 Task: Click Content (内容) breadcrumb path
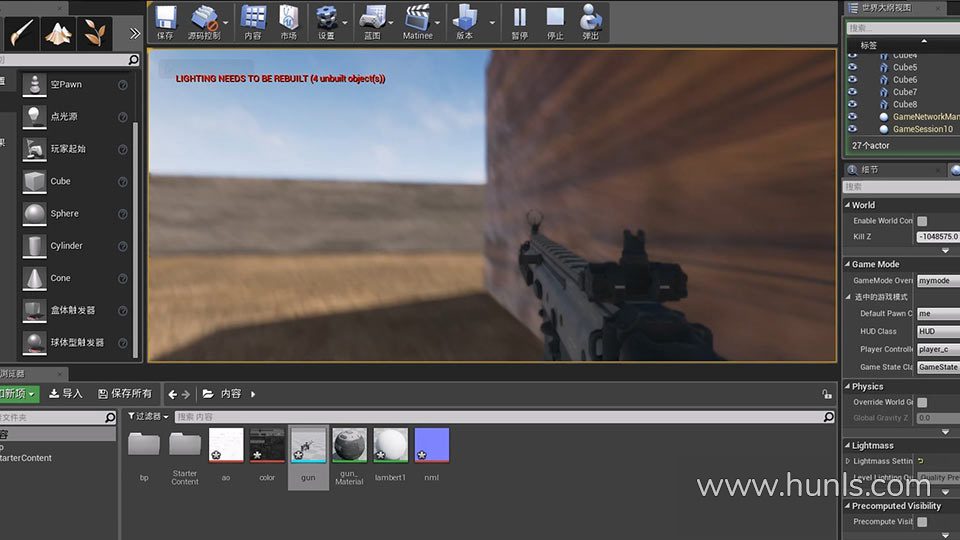coord(231,394)
